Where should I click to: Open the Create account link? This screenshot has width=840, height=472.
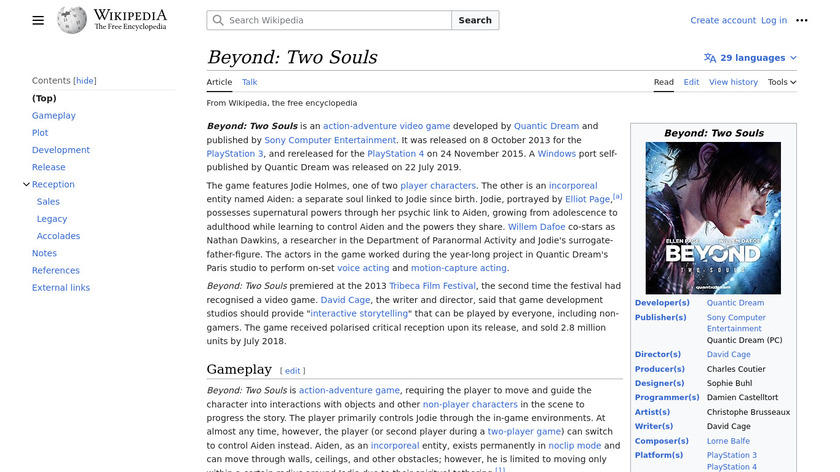point(723,20)
